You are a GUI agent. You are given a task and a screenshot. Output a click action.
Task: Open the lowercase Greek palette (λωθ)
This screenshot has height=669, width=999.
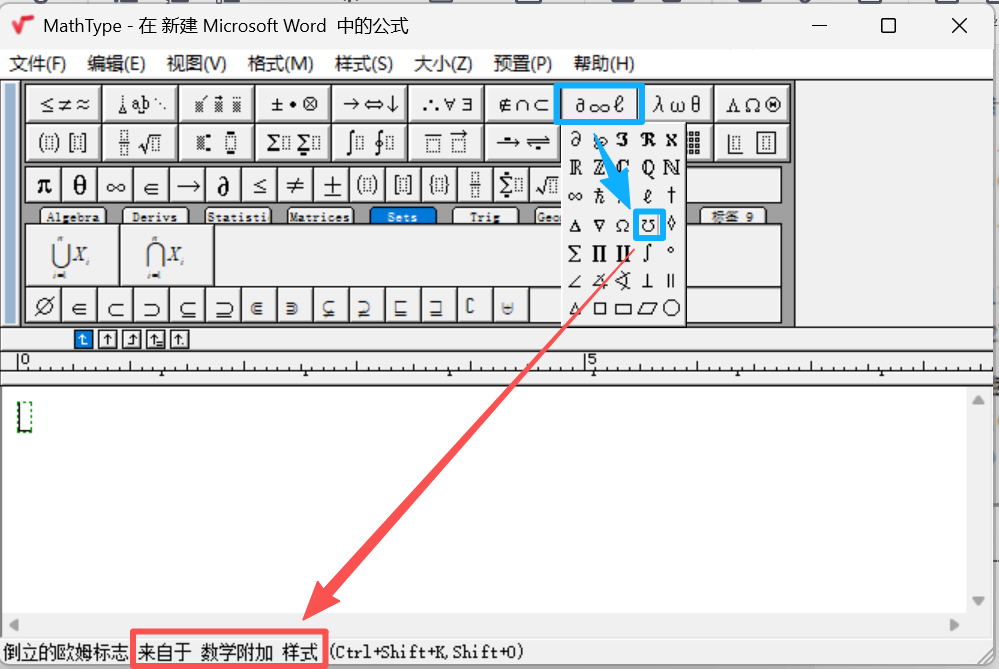677,104
